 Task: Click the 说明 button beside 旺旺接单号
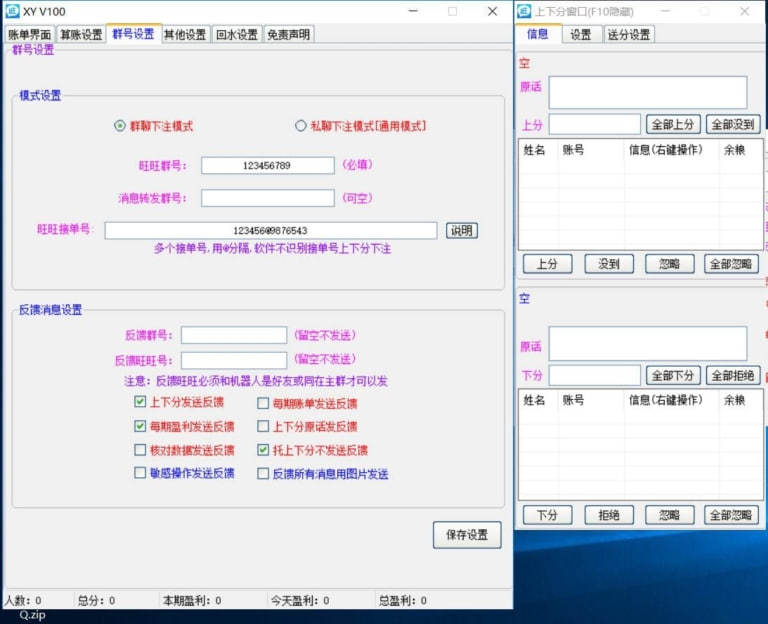461,230
